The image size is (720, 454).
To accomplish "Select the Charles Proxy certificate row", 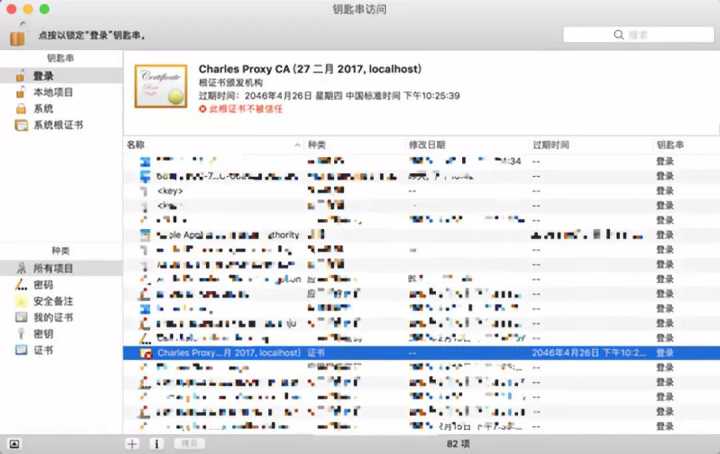I will tap(421, 353).
